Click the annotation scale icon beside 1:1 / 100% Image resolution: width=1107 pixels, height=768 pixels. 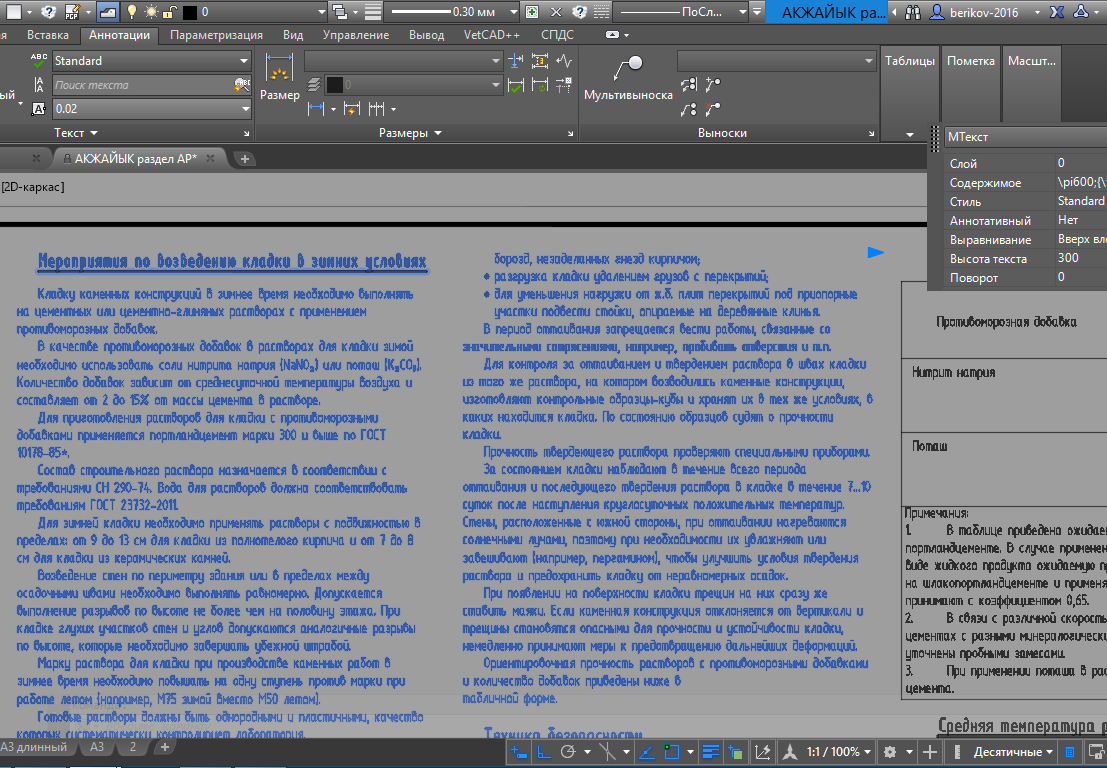(791, 752)
